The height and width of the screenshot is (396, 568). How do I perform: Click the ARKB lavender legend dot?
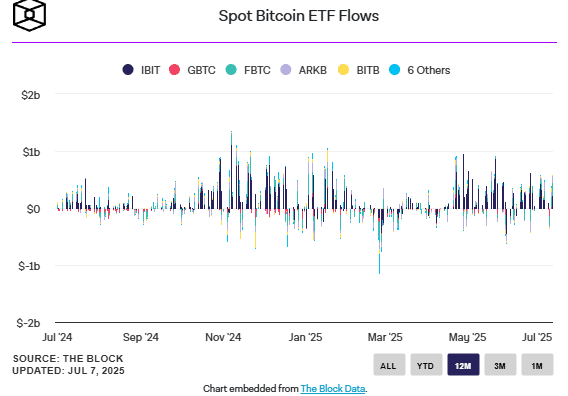point(286,70)
